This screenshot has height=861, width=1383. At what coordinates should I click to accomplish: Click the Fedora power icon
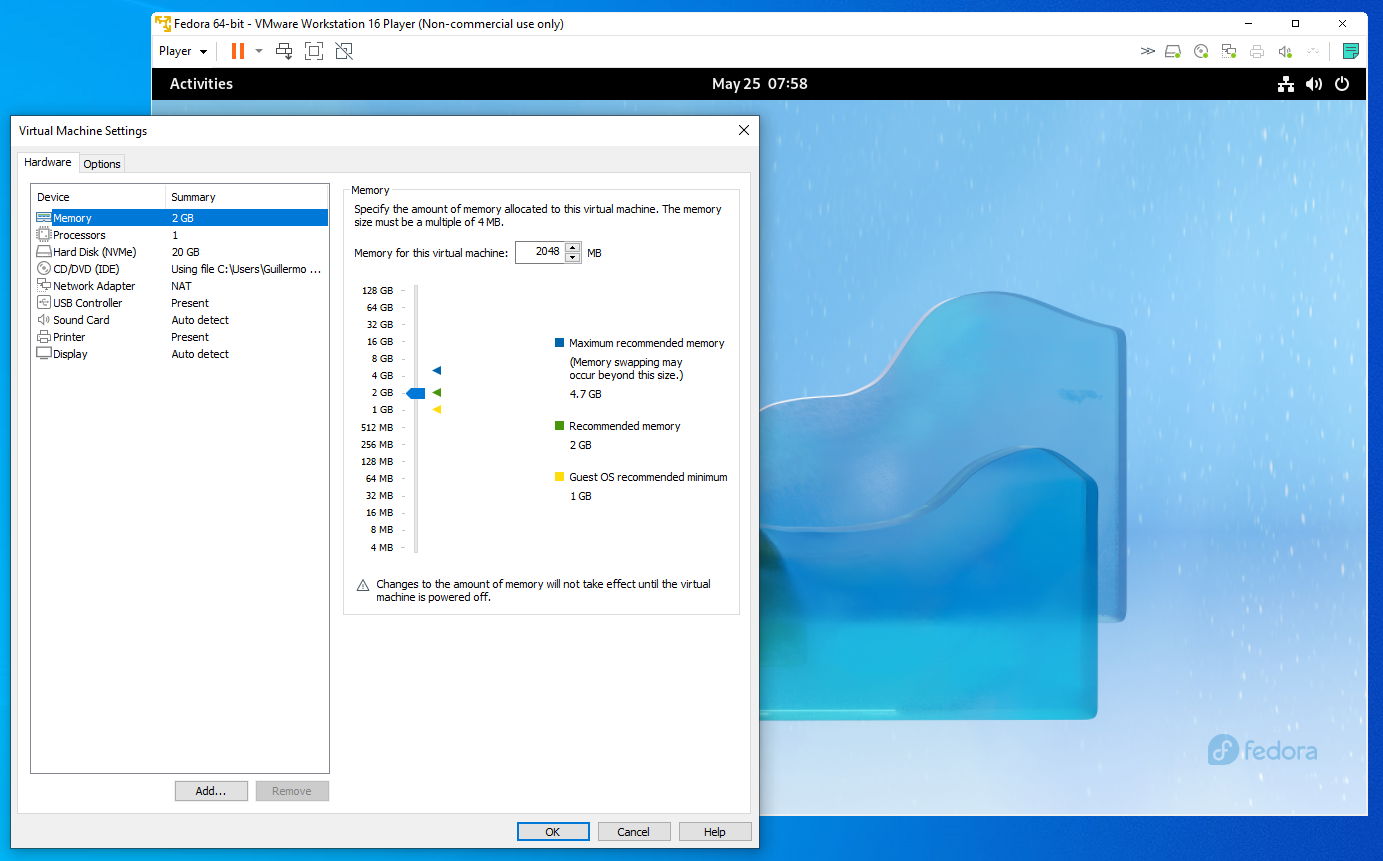1342,84
